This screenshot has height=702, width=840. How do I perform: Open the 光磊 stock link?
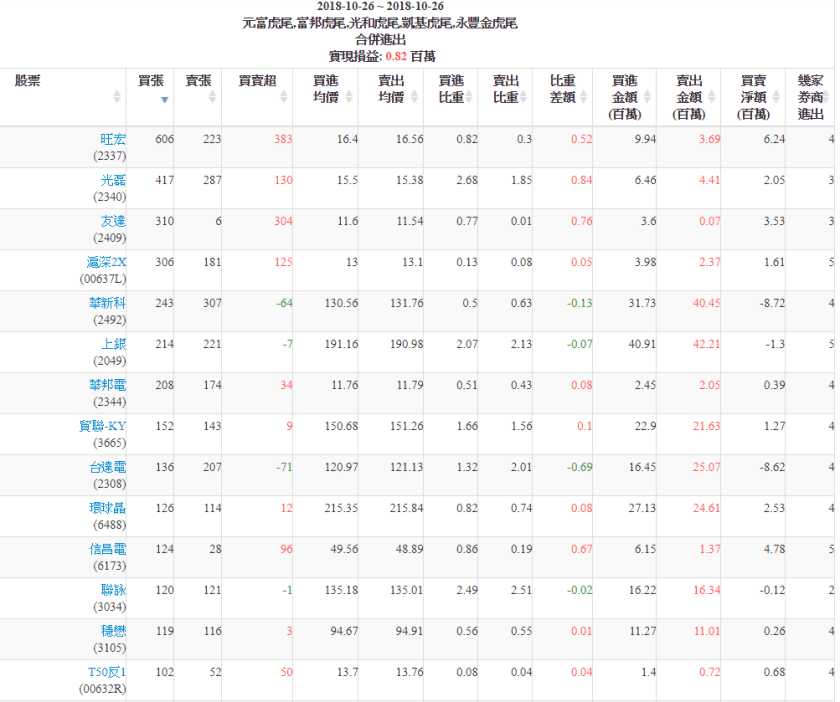113,180
